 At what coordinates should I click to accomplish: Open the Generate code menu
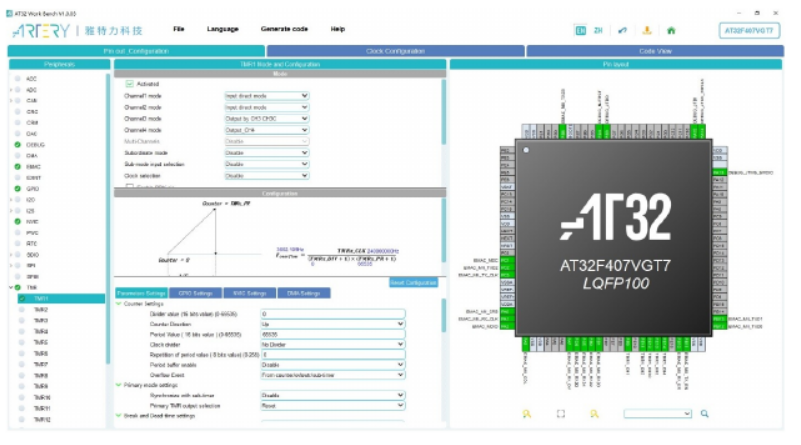[284, 29]
